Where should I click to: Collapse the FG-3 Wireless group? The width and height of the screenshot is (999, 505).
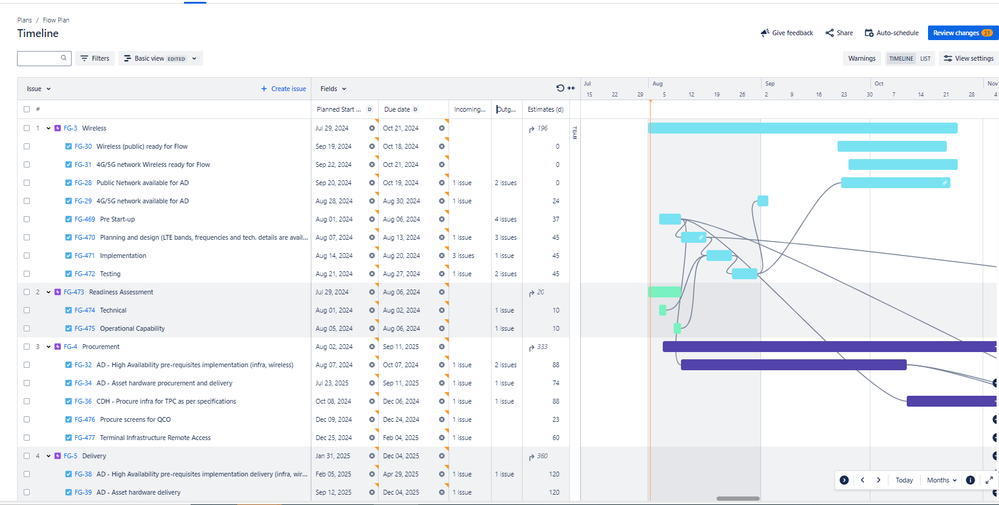coord(48,128)
